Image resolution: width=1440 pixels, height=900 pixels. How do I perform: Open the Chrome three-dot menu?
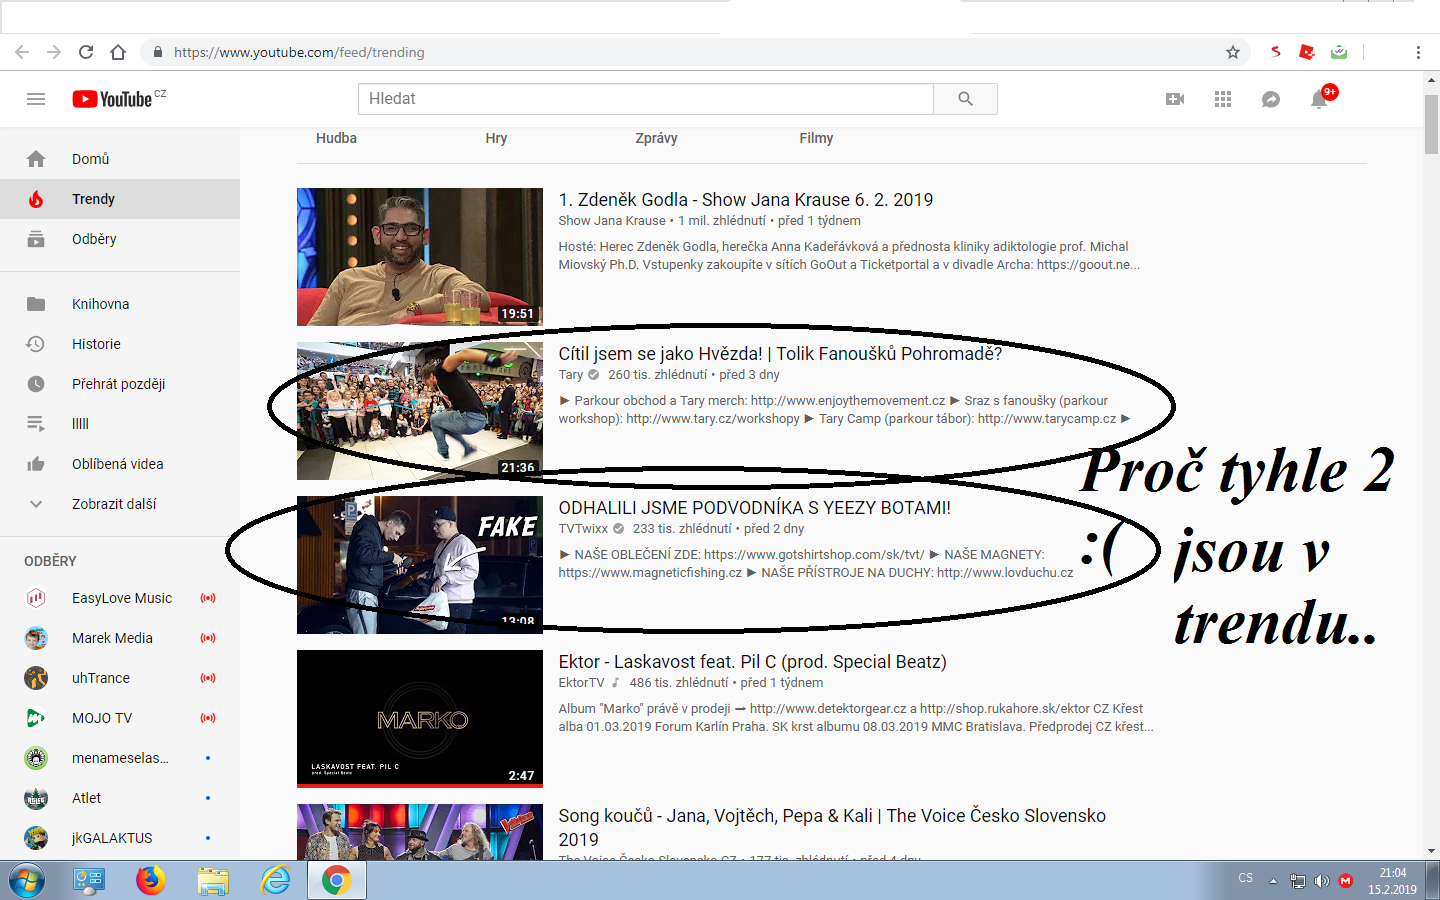pyautogui.click(x=1418, y=52)
